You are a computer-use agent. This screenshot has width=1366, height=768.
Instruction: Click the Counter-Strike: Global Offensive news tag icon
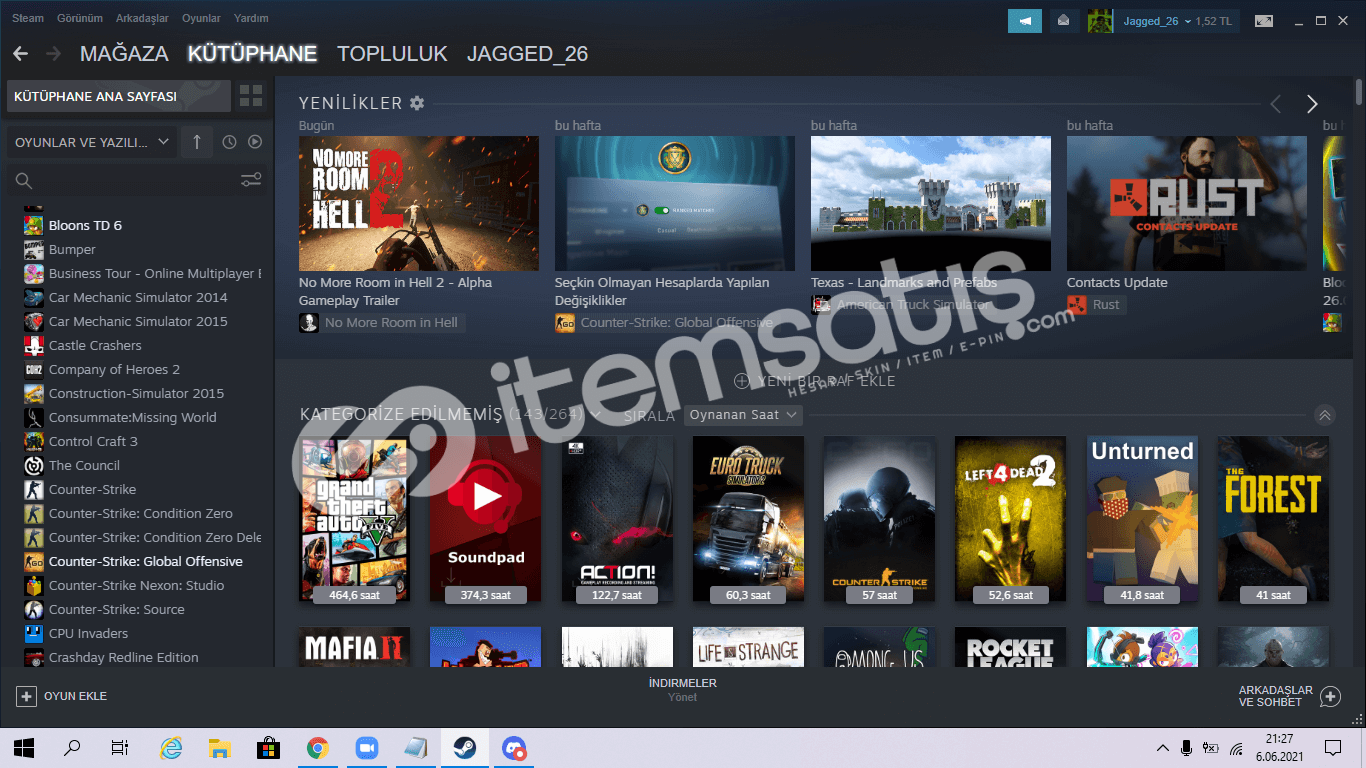pyautogui.click(x=565, y=322)
